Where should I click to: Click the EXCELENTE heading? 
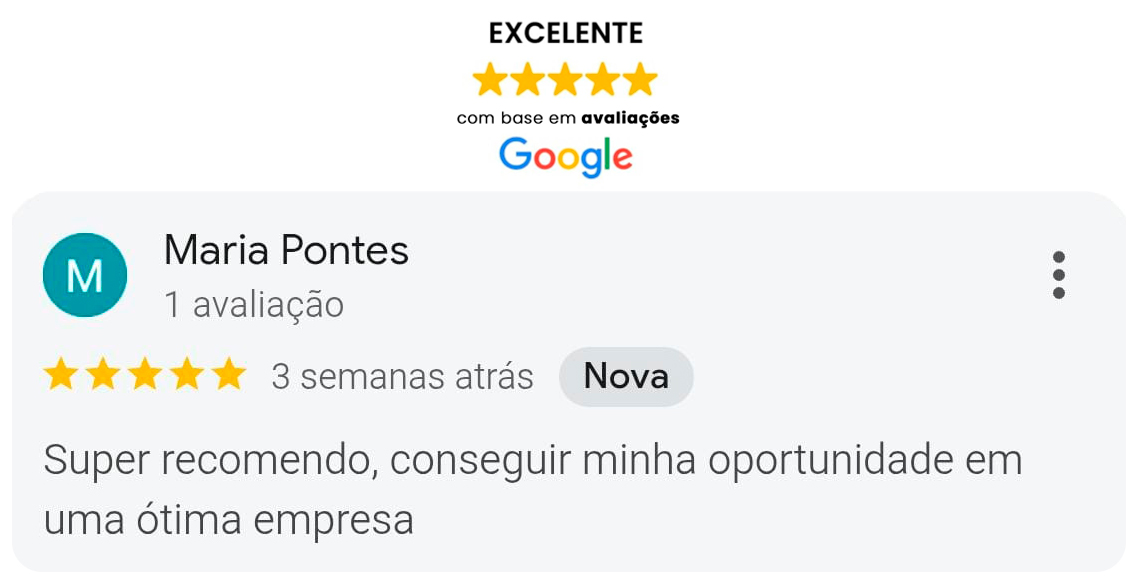(x=566, y=33)
